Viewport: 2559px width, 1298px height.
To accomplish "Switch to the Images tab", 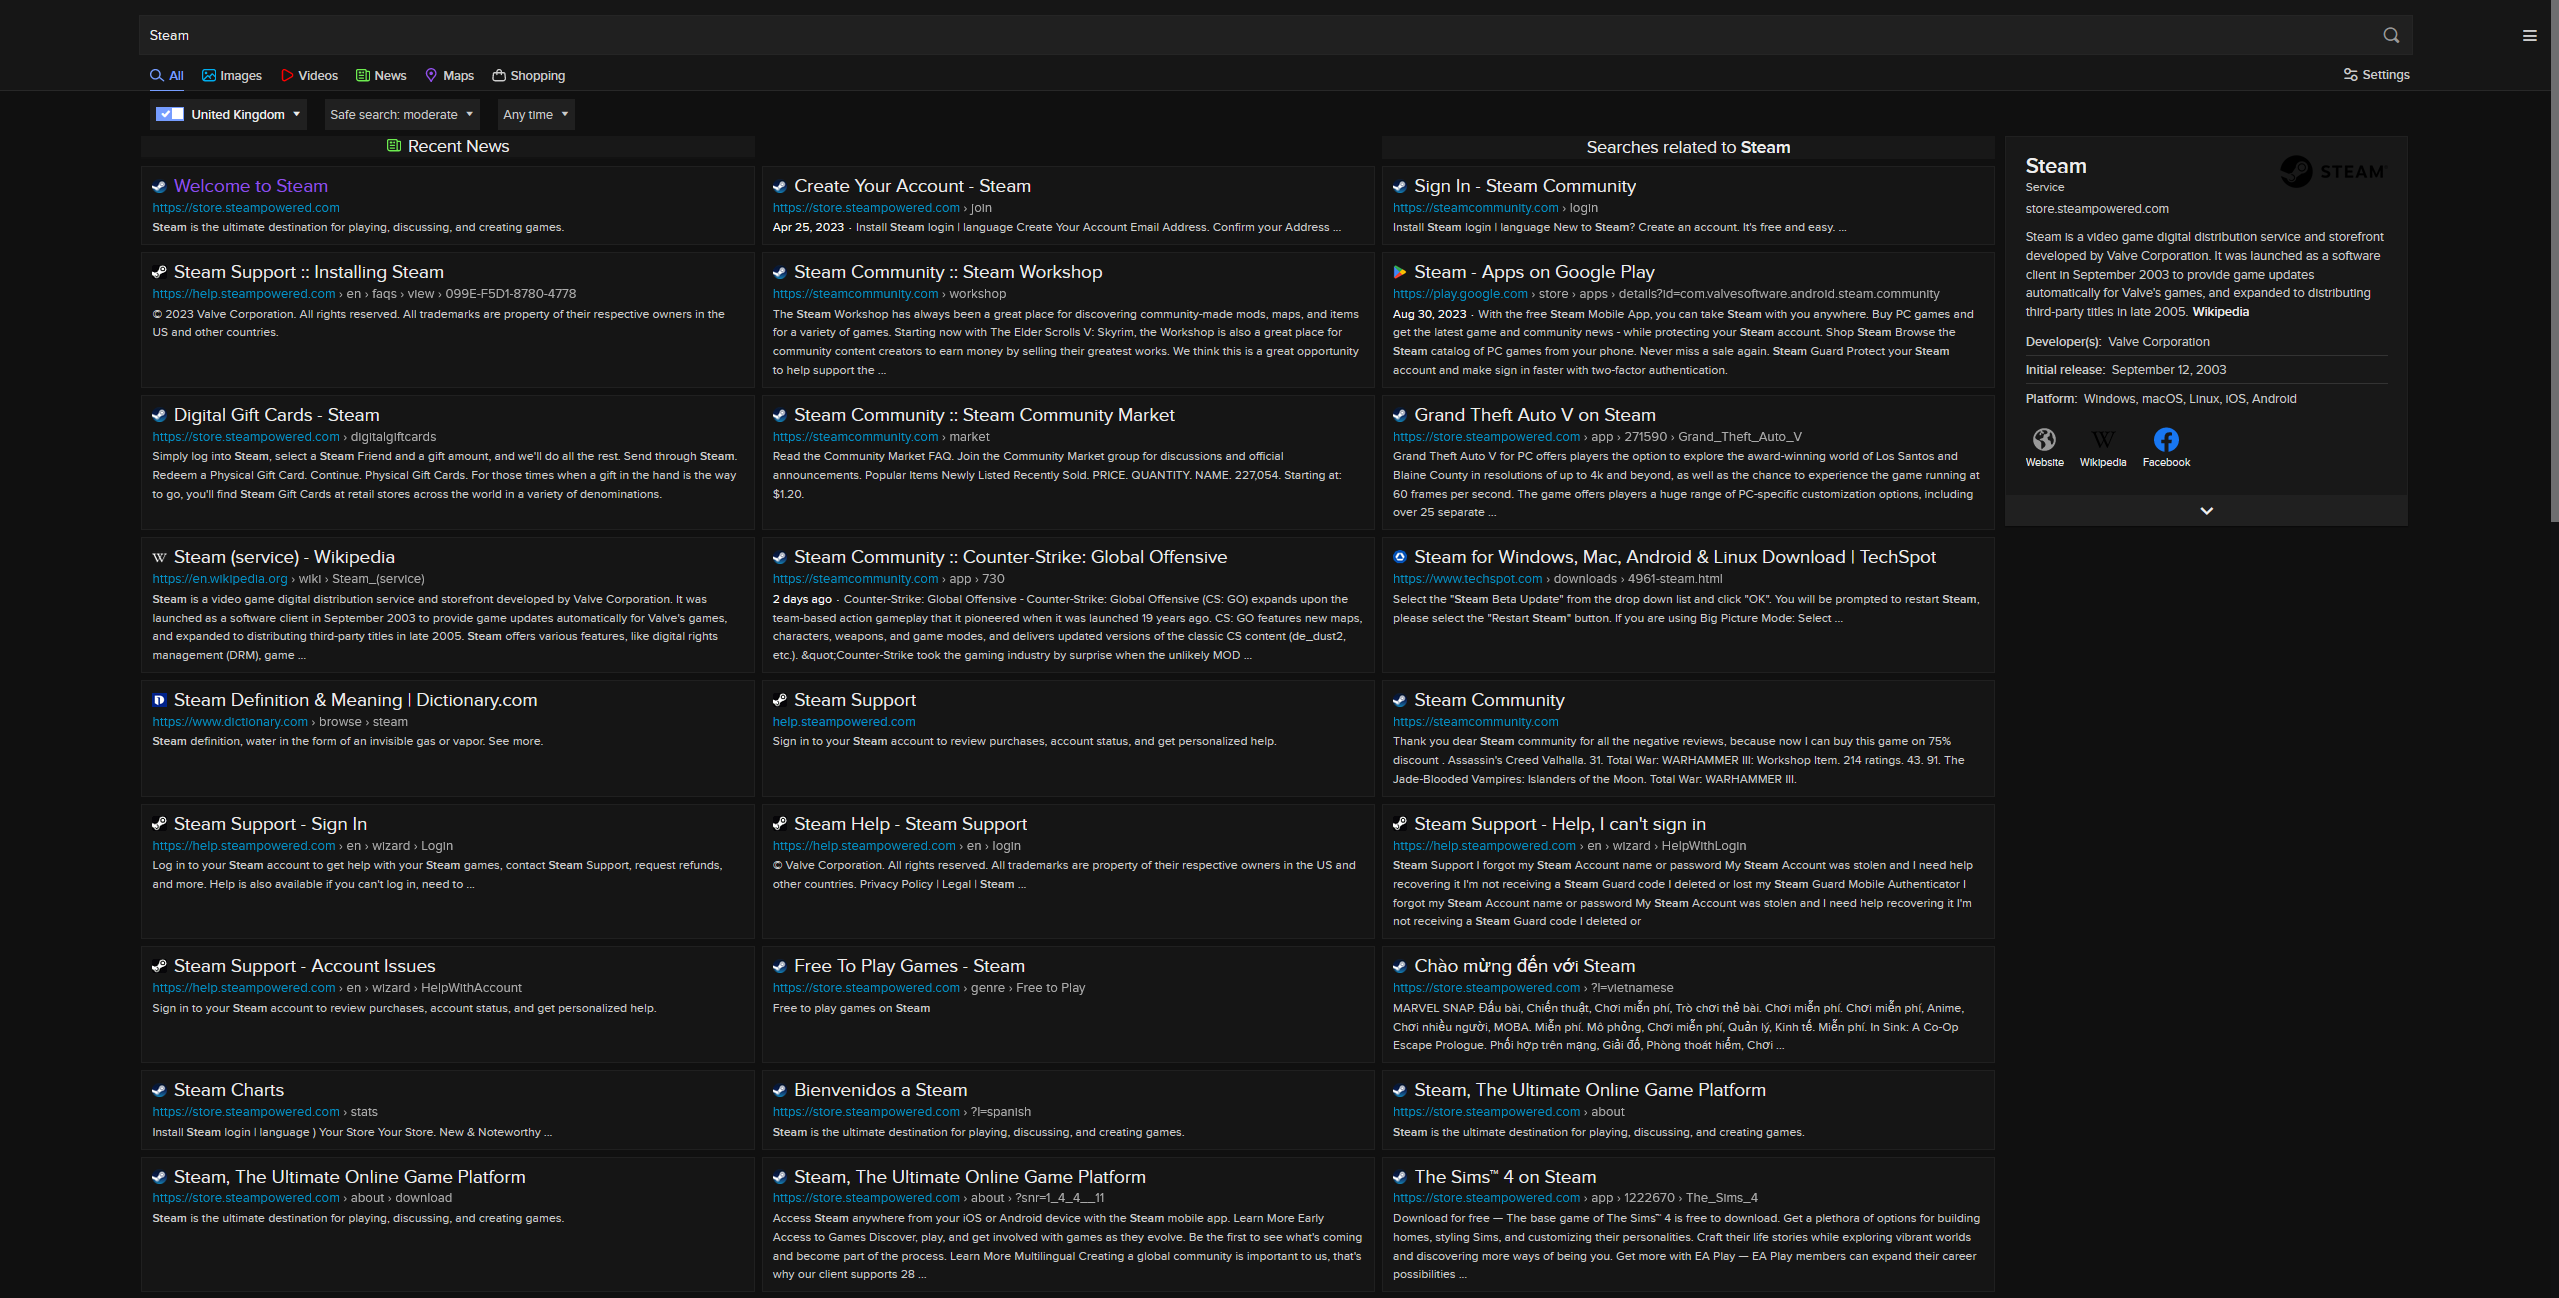I will pyautogui.click(x=232, y=75).
